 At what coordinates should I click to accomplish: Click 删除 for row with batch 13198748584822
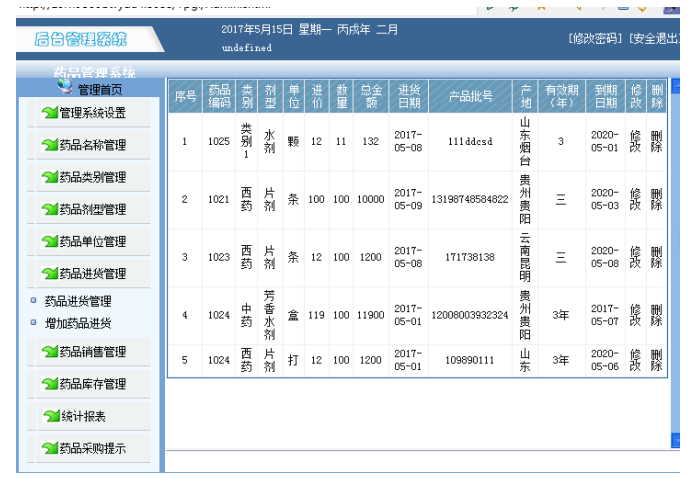[656, 199]
